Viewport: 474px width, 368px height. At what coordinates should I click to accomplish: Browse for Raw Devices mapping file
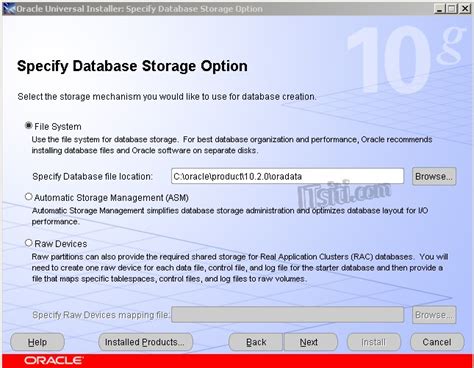[x=434, y=315]
